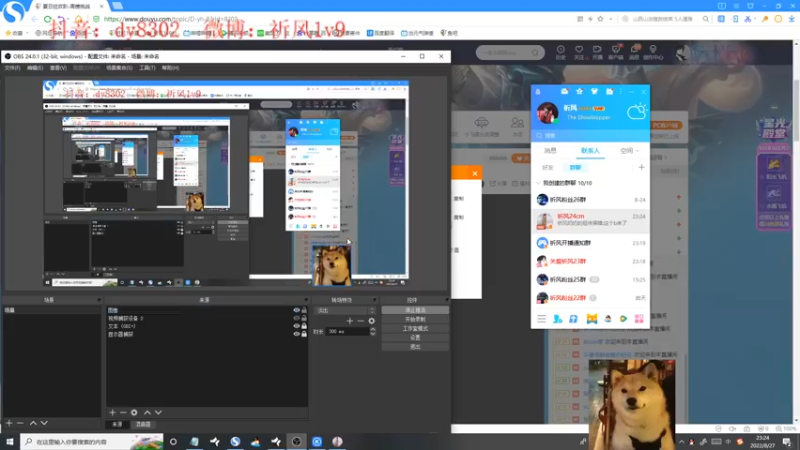Image resolution: width=800 pixels, height=450 pixels.
Task: Open 祈风粉丝26群 group chat
Action: (x=590, y=199)
